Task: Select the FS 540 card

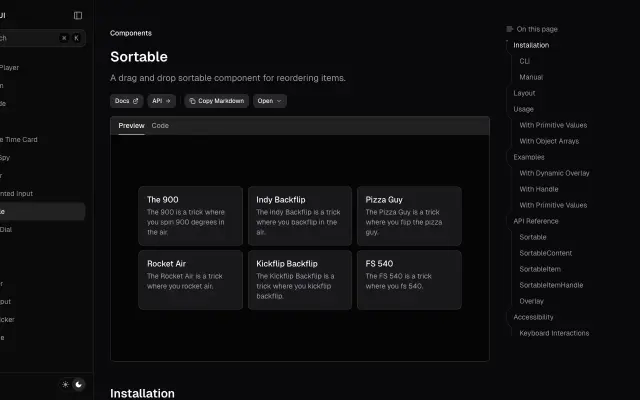Action: coord(409,280)
